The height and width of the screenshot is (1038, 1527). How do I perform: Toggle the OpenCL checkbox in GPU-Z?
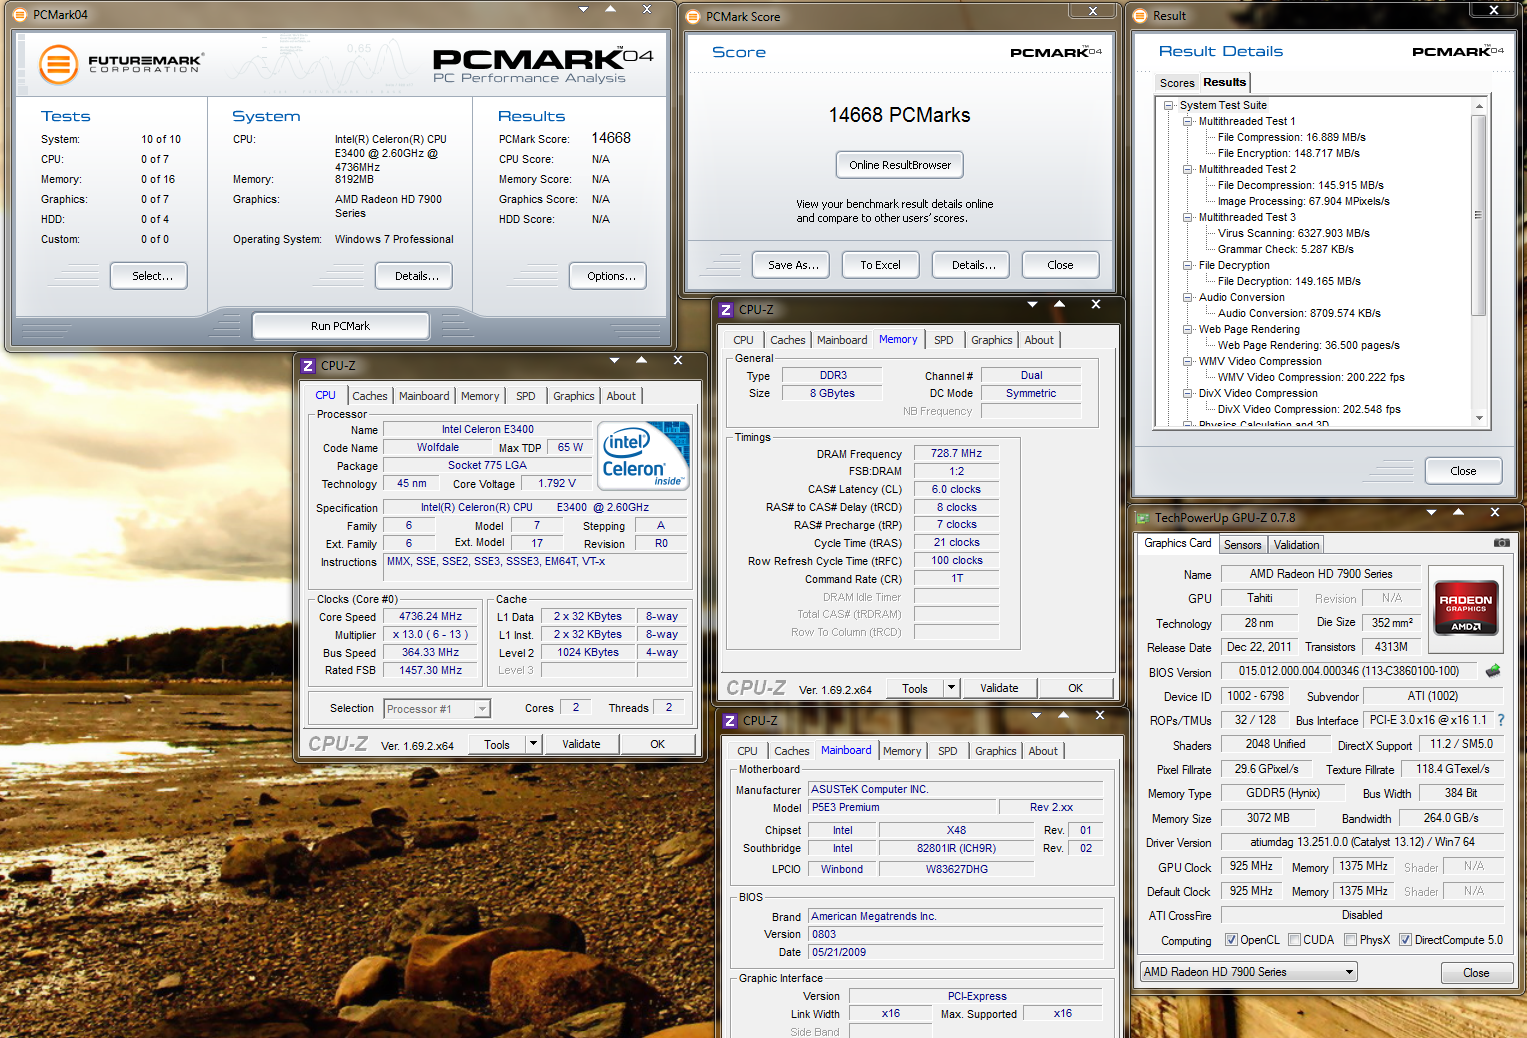tap(1231, 940)
